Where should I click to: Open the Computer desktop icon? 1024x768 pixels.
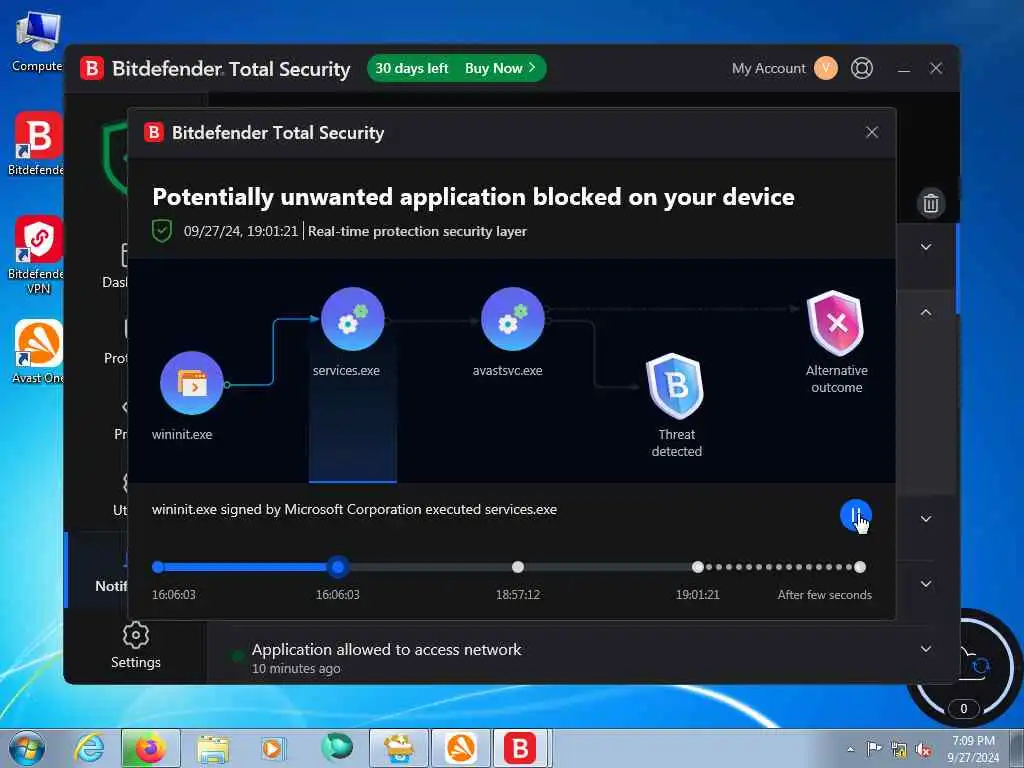[x=38, y=40]
